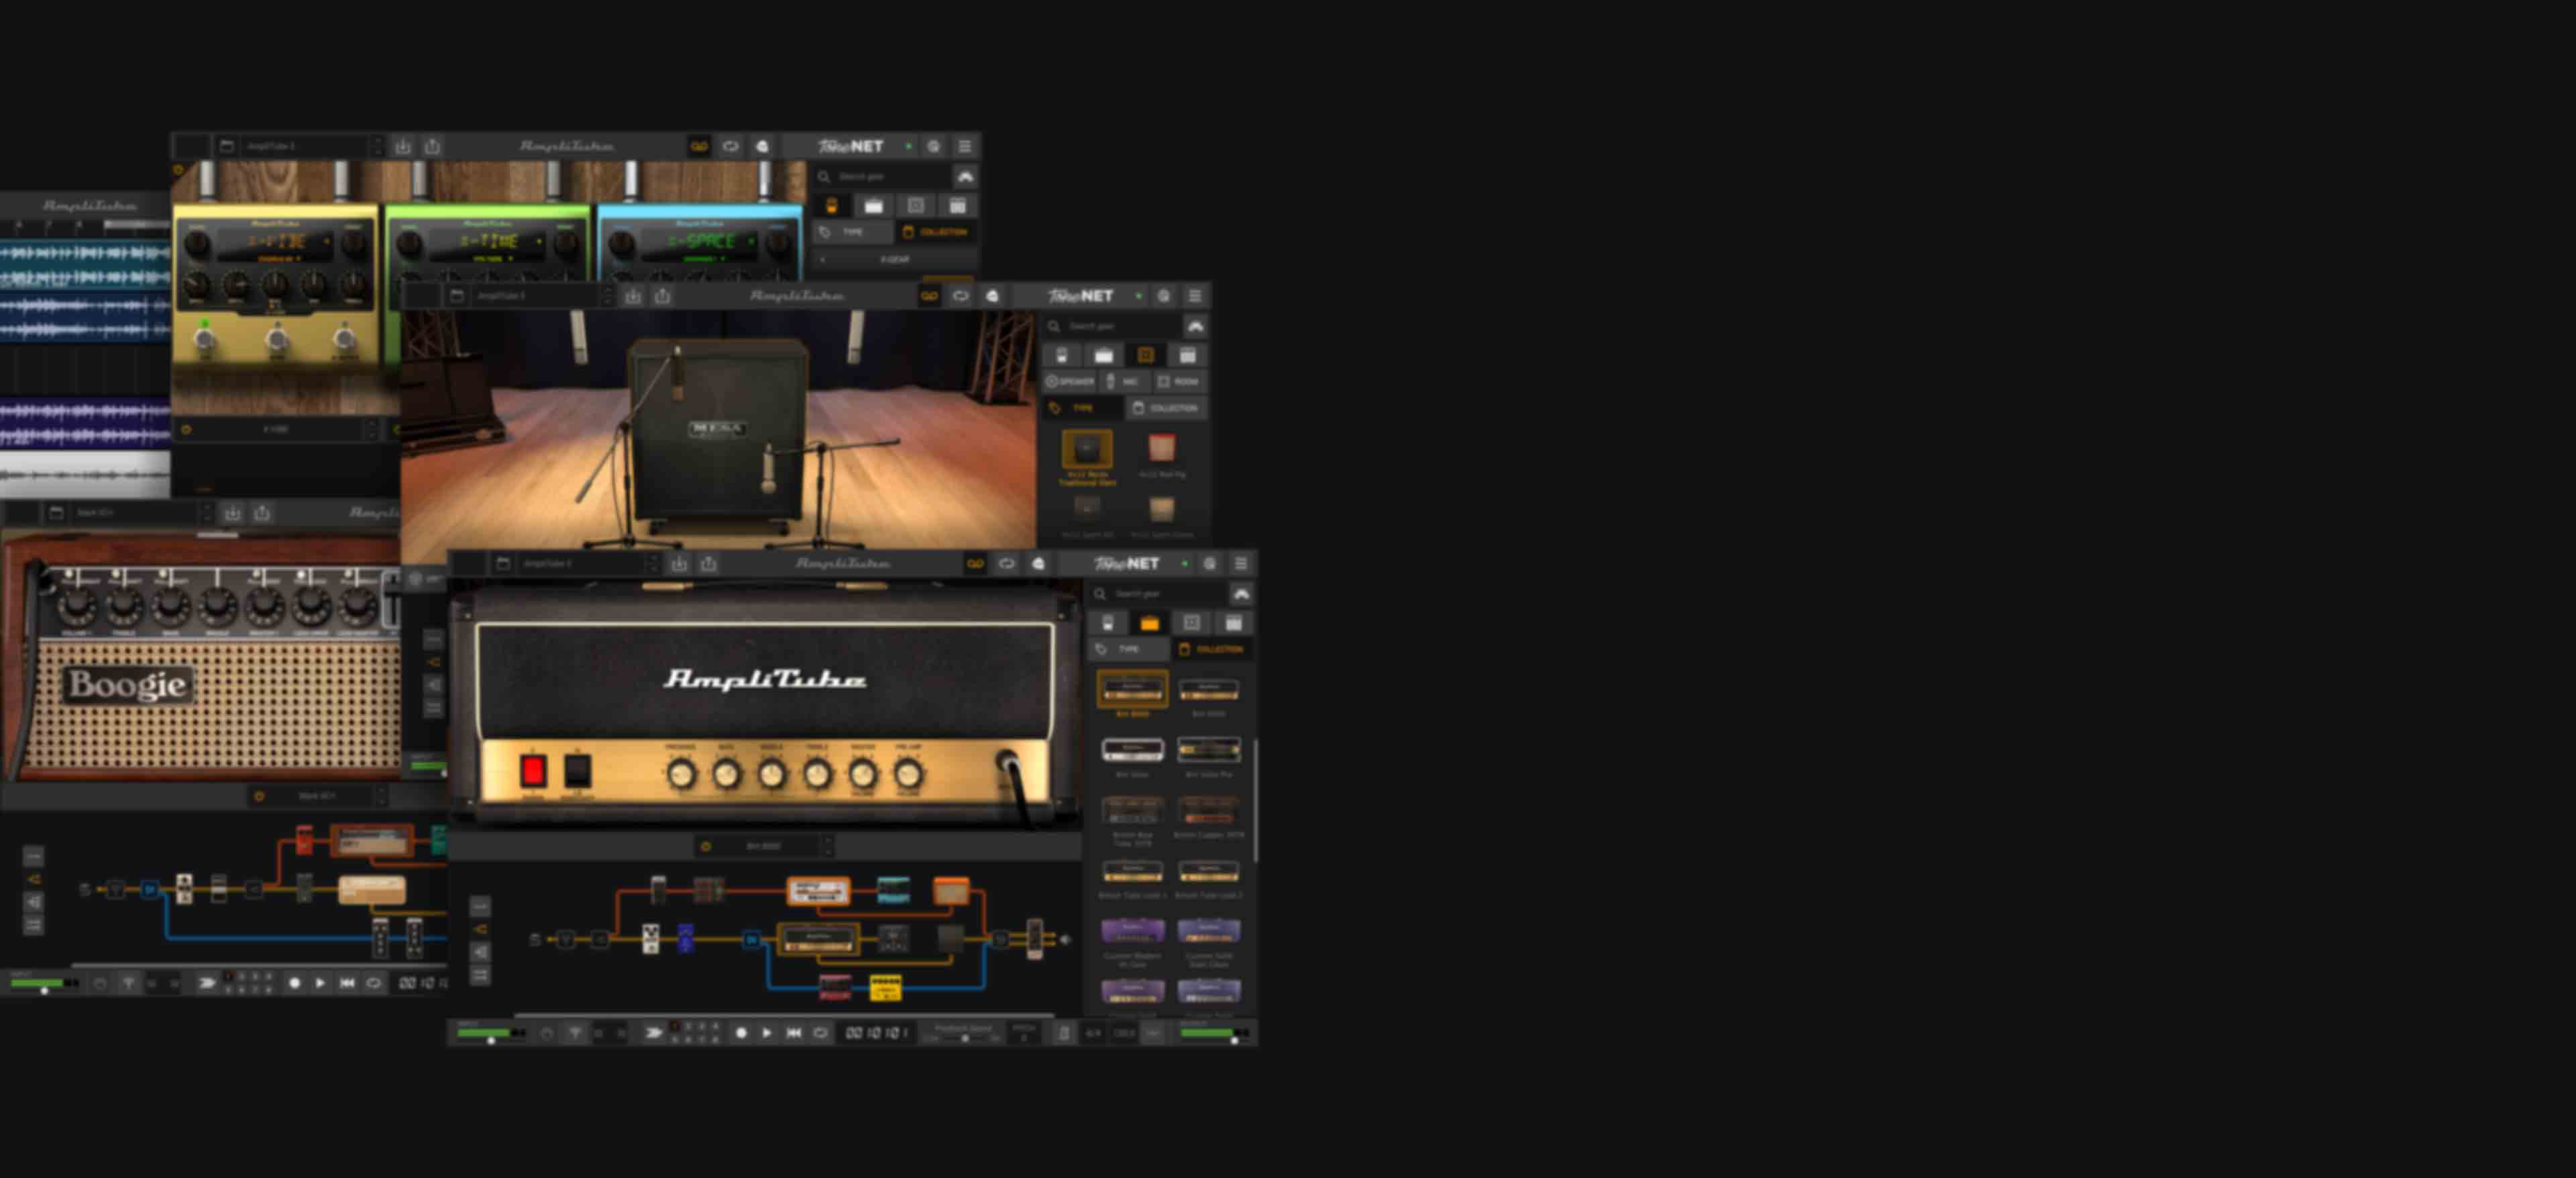Flip red power switch on AmpliTube amp

coord(533,771)
